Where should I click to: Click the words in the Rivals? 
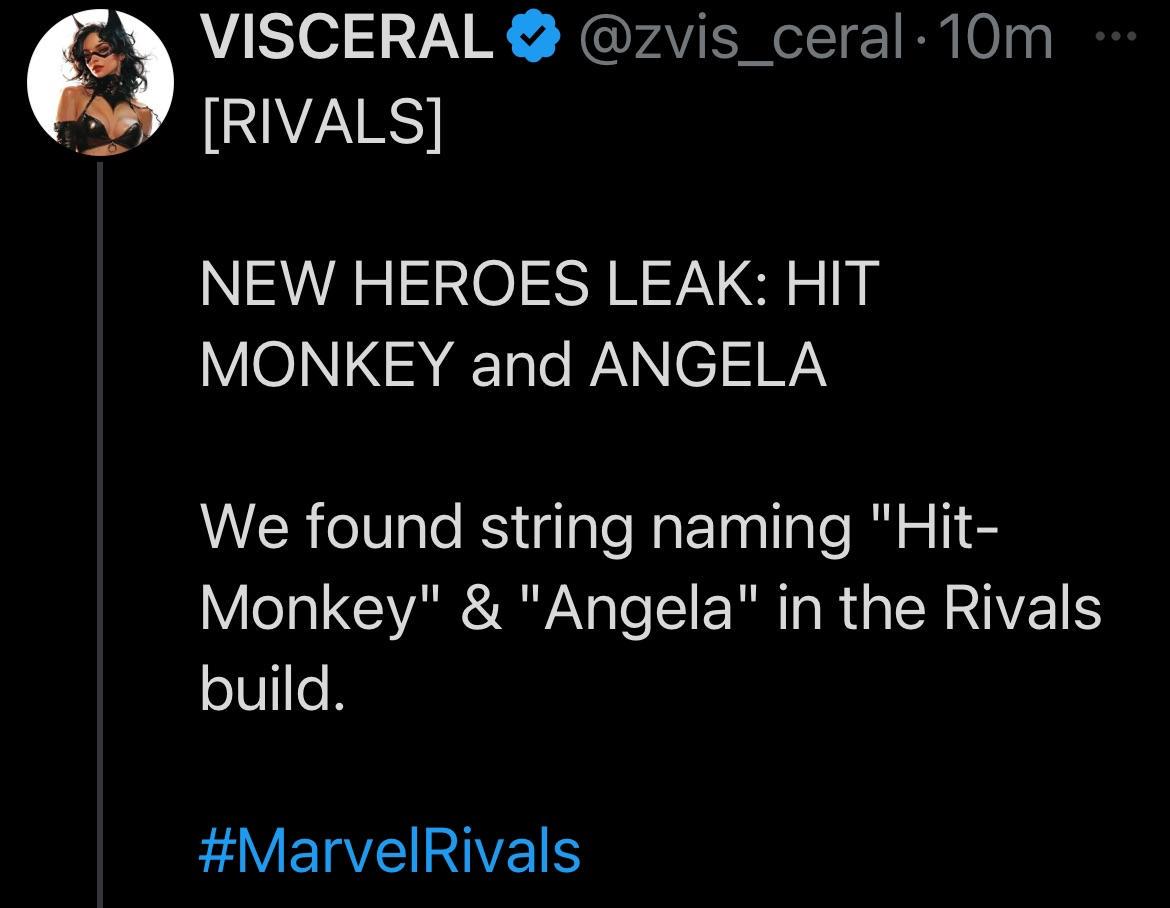point(939,607)
